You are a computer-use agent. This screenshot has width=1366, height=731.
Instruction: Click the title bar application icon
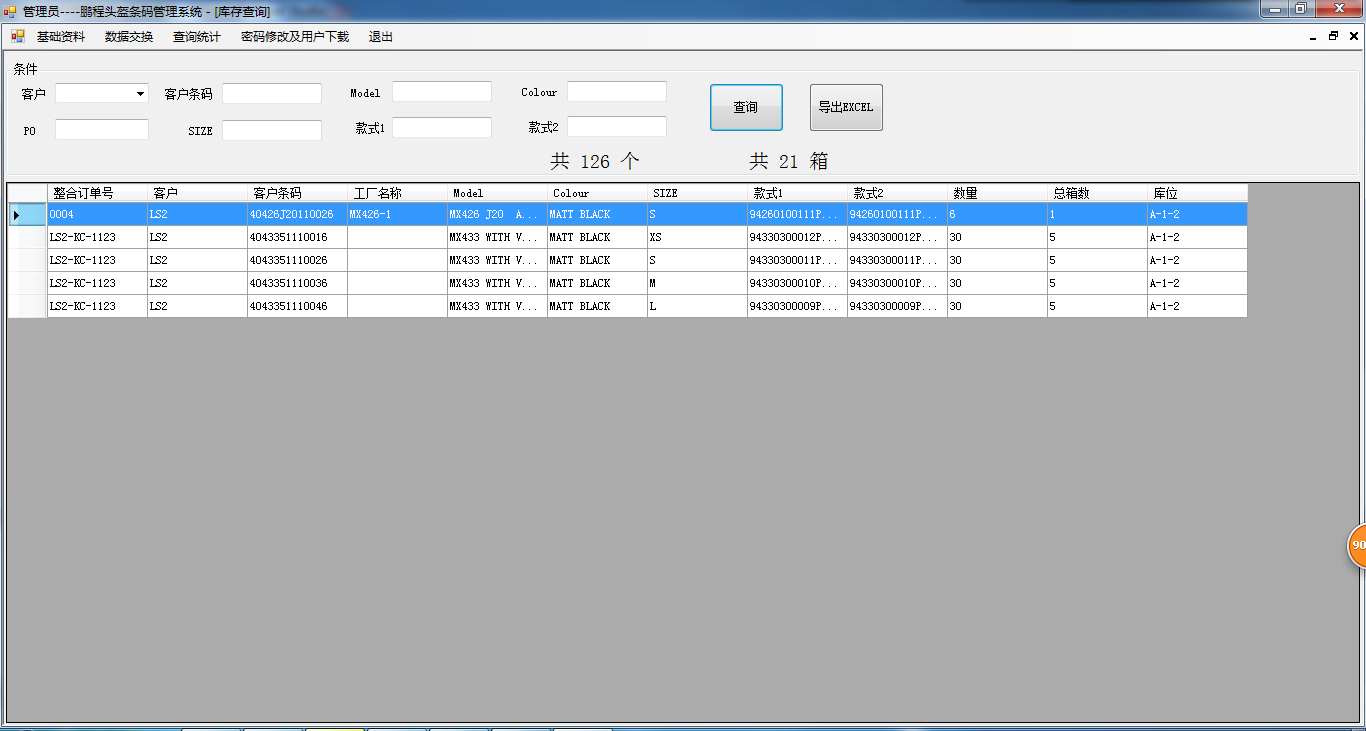[x=10, y=11]
